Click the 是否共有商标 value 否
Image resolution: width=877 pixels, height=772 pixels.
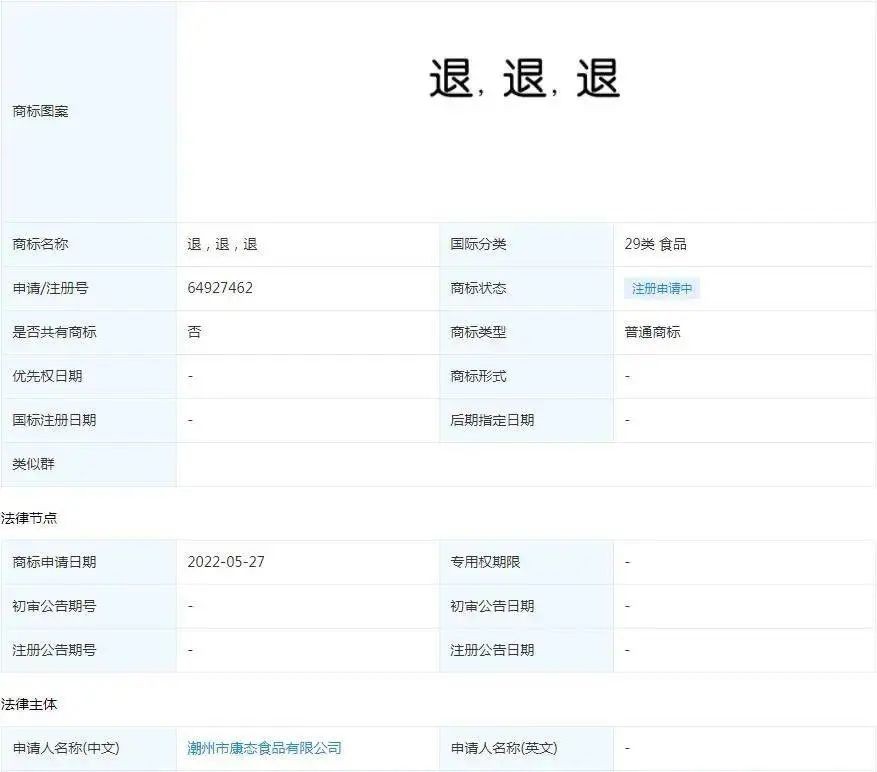(194, 332)
